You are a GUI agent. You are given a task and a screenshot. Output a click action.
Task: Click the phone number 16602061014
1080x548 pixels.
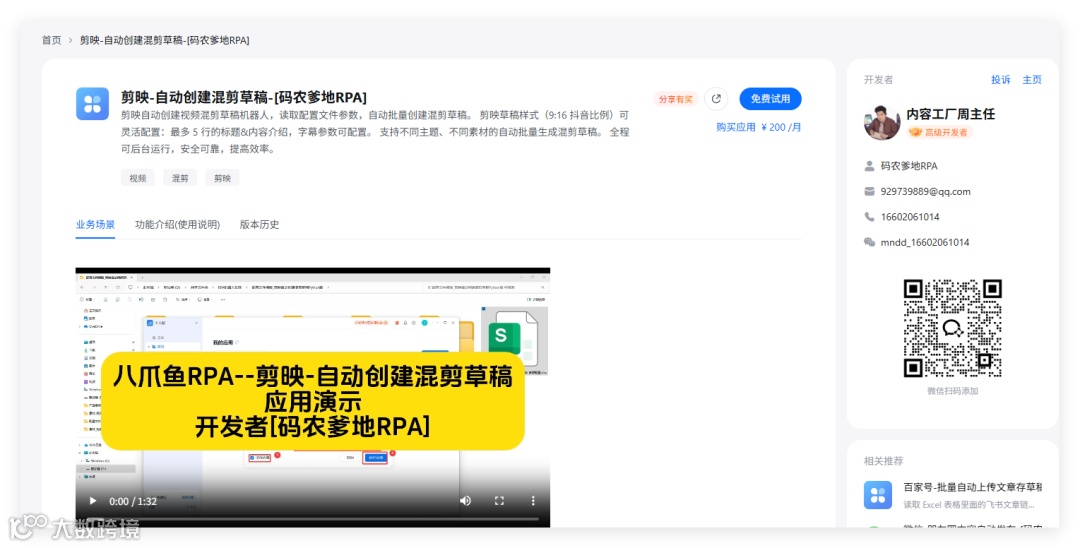click(x=910, y=217)
